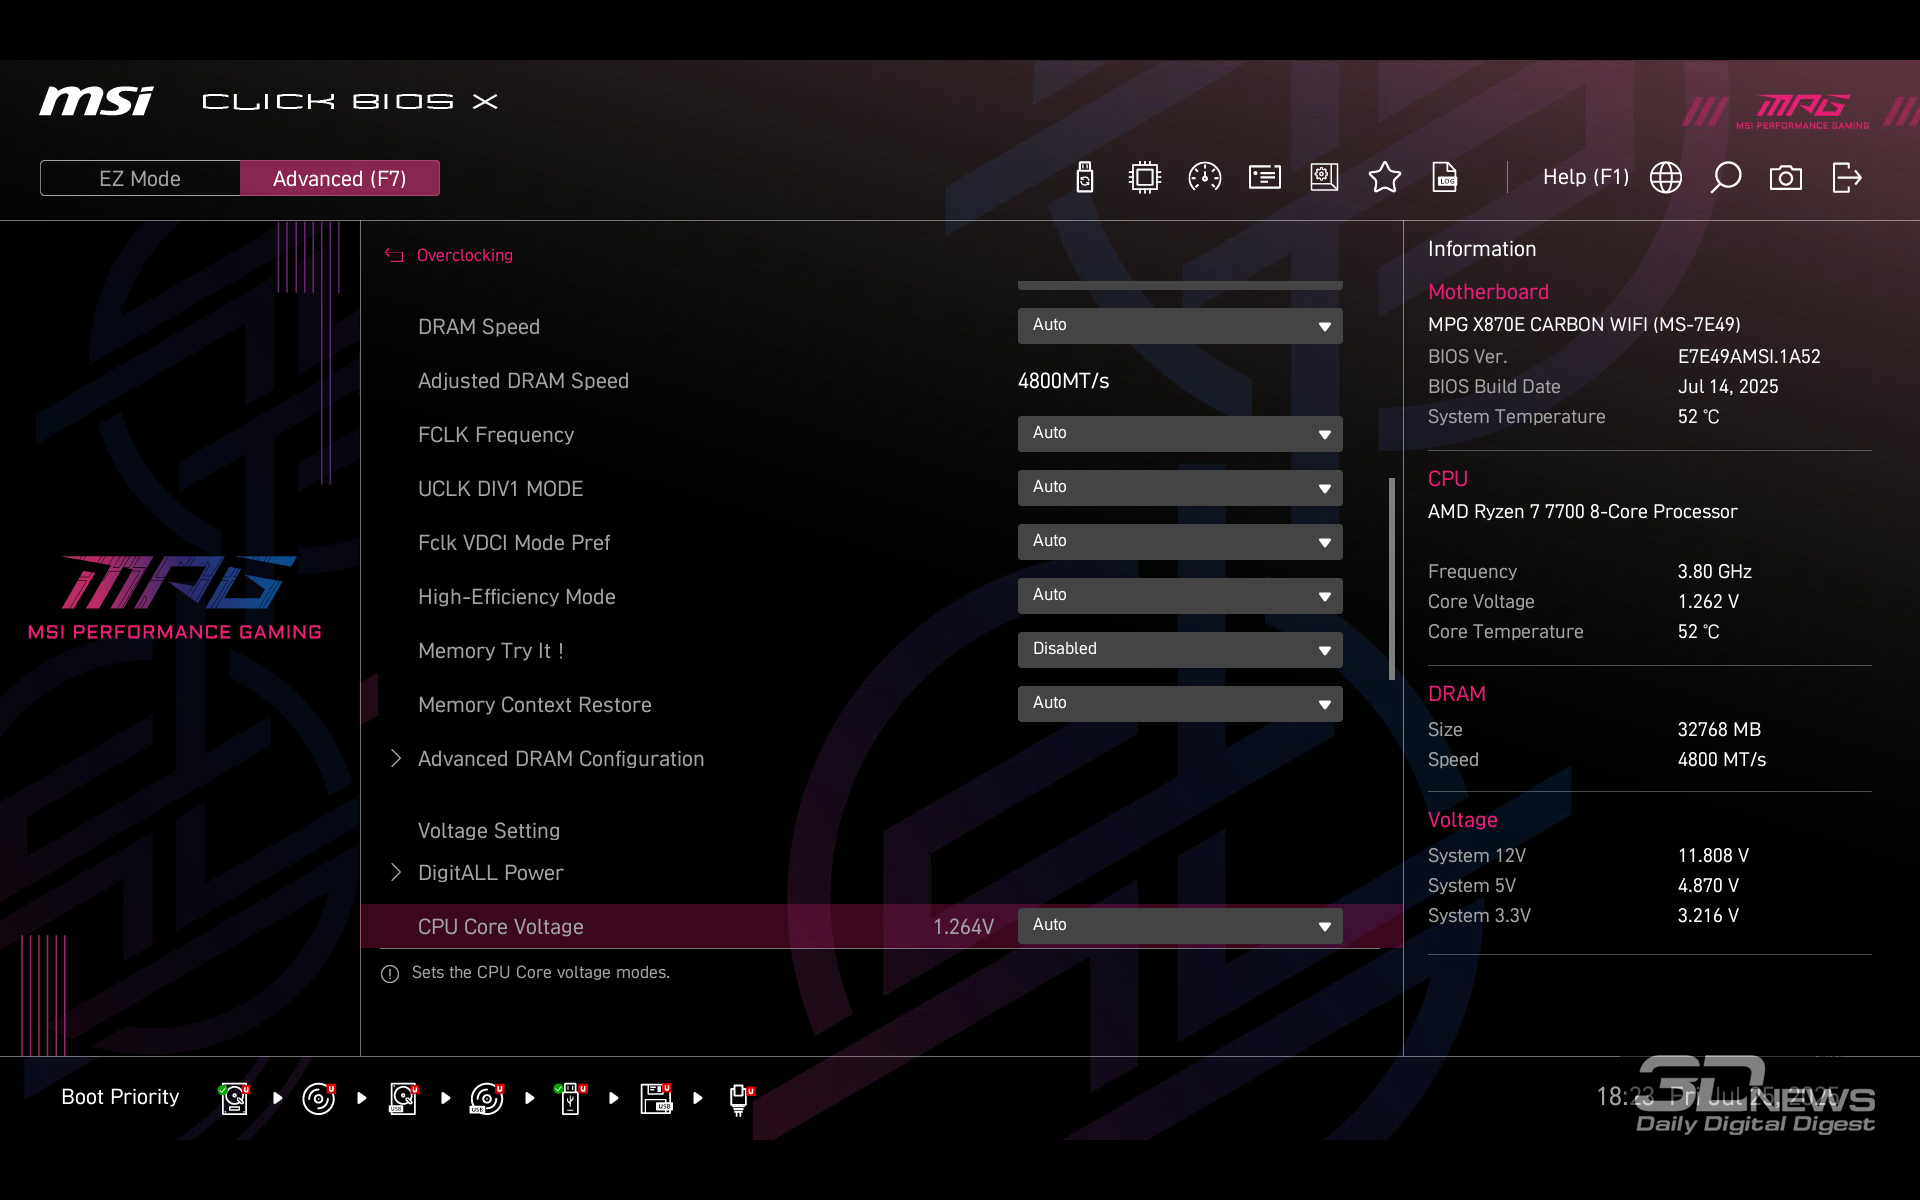Viewport: 1920px width, 1200px height.
Task: Select the FCLK Frequency label
Action: (496, 435)
